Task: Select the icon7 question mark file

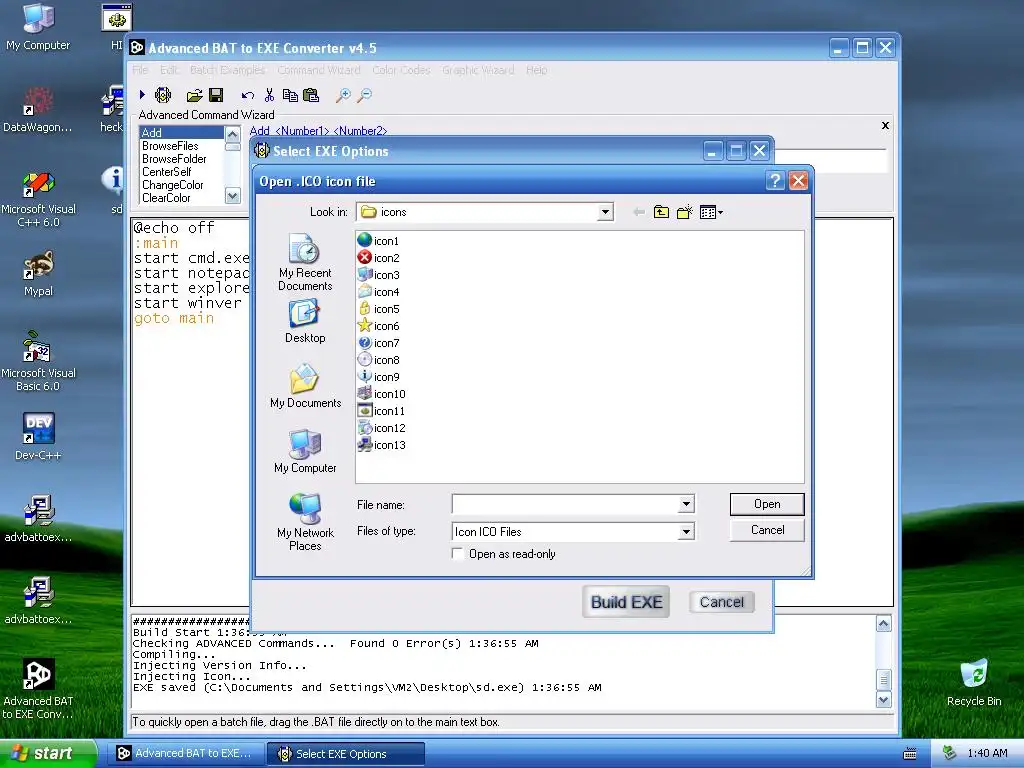Action: coord(379,343)
